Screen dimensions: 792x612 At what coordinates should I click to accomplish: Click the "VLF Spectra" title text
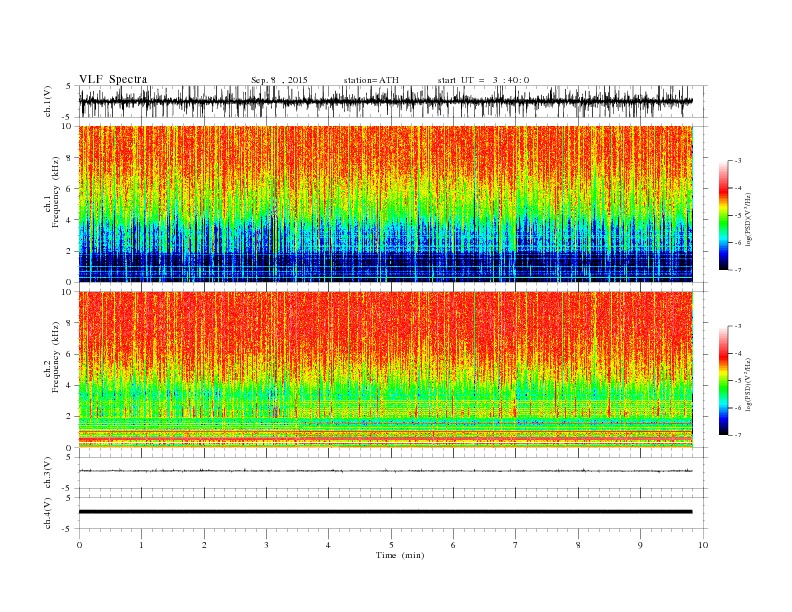point(113,79)
